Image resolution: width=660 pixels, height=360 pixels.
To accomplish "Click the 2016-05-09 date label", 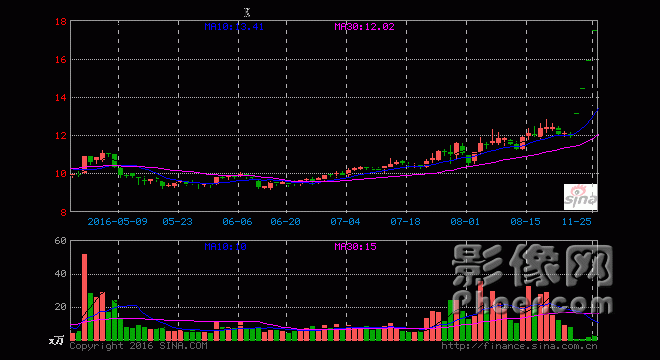I will (117, 221).
